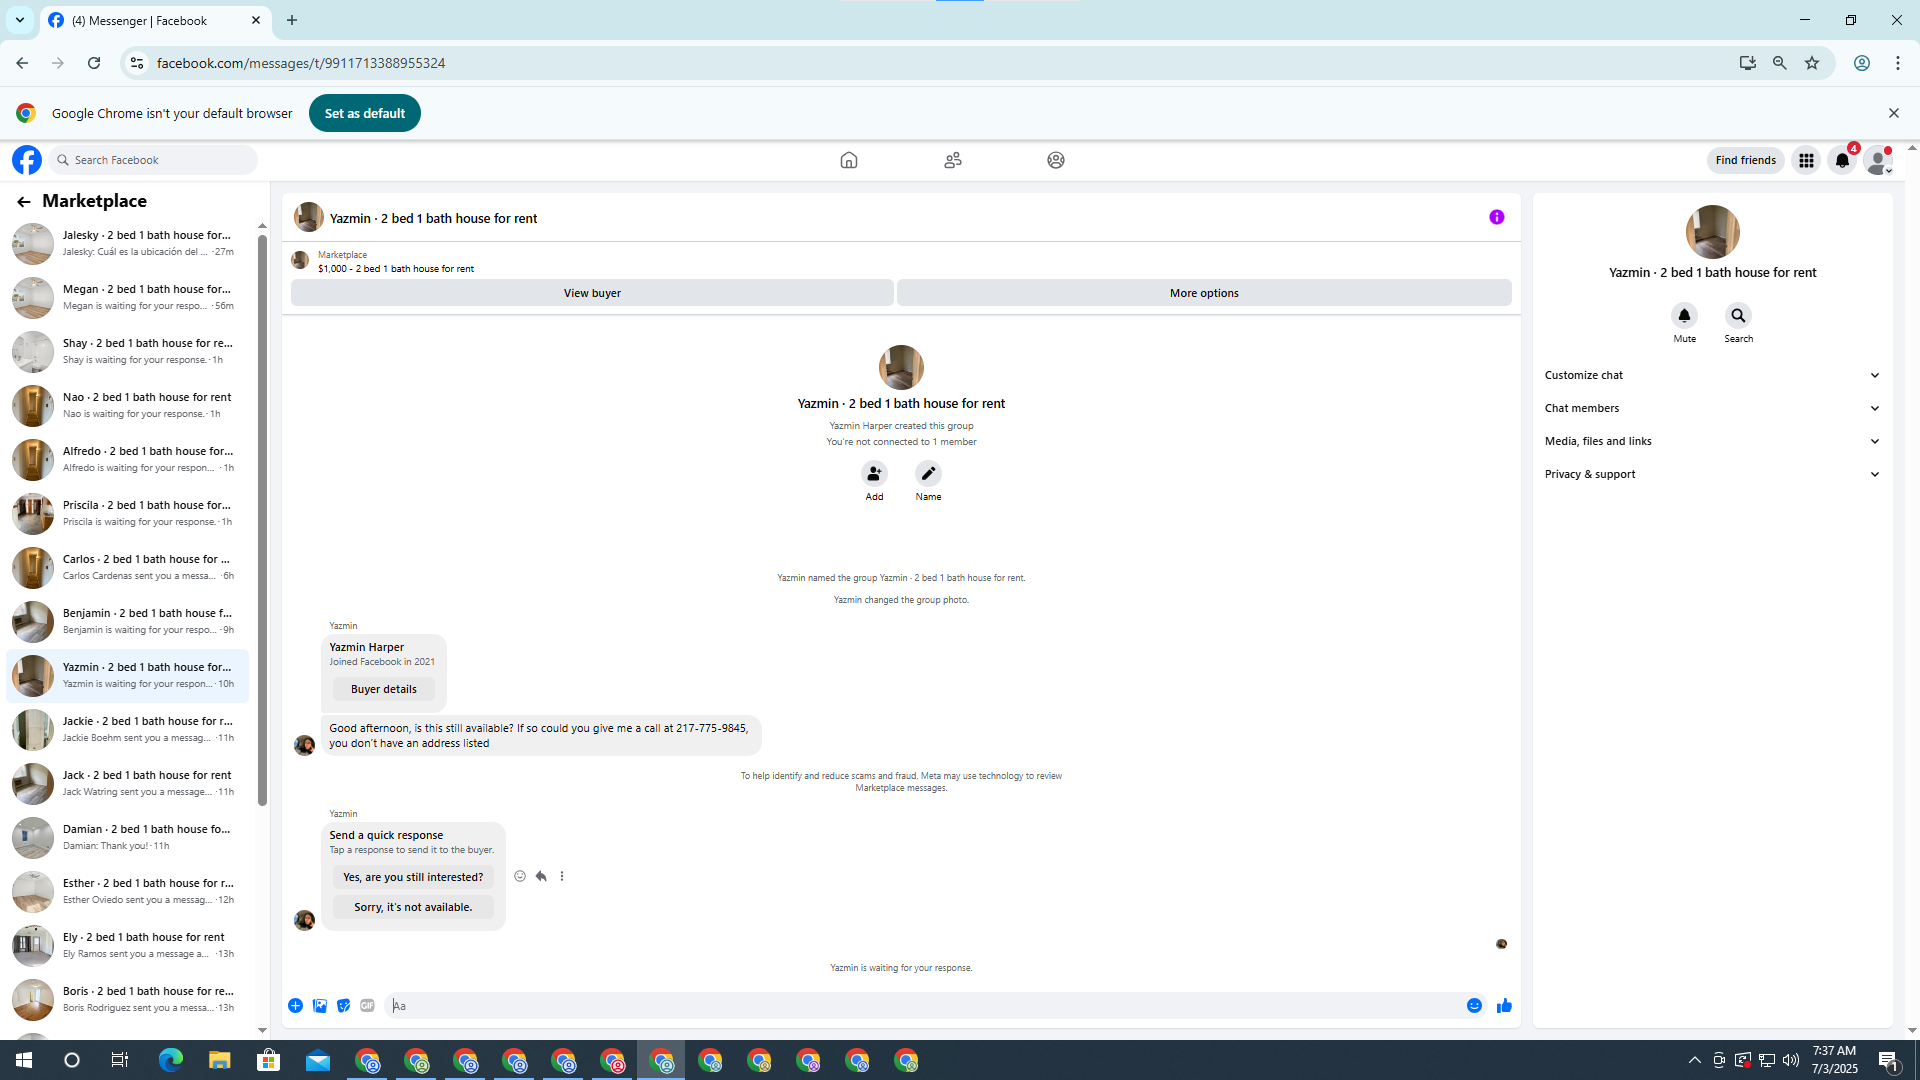The height and width of the screenshot is (1080, 1920).
Task: Open the Facebook menu grid icon
Action: tap(1806, 160)
